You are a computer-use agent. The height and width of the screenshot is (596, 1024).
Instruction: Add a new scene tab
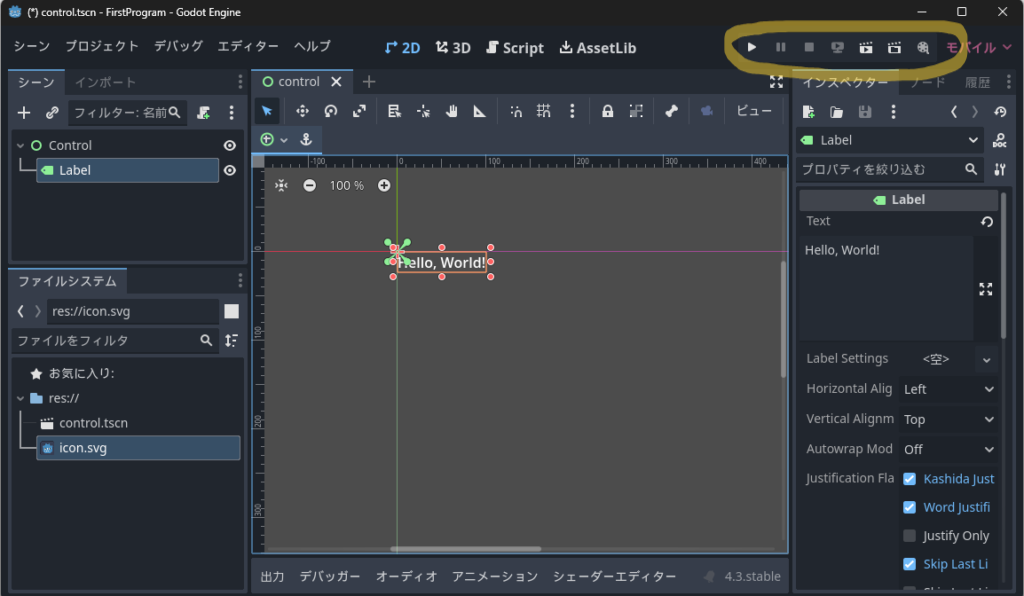[369, 82]
